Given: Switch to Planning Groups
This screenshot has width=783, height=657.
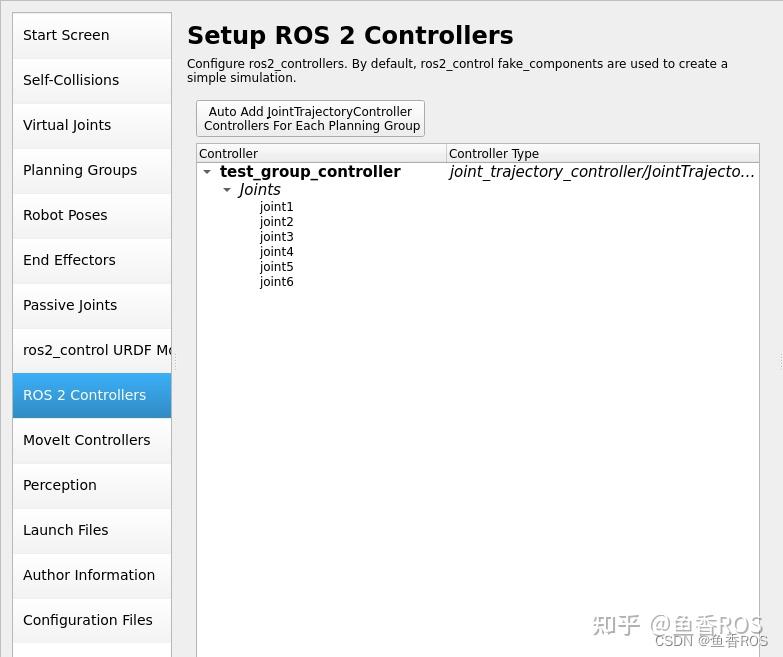Looking at the screenshot, I should coord(92,170).
